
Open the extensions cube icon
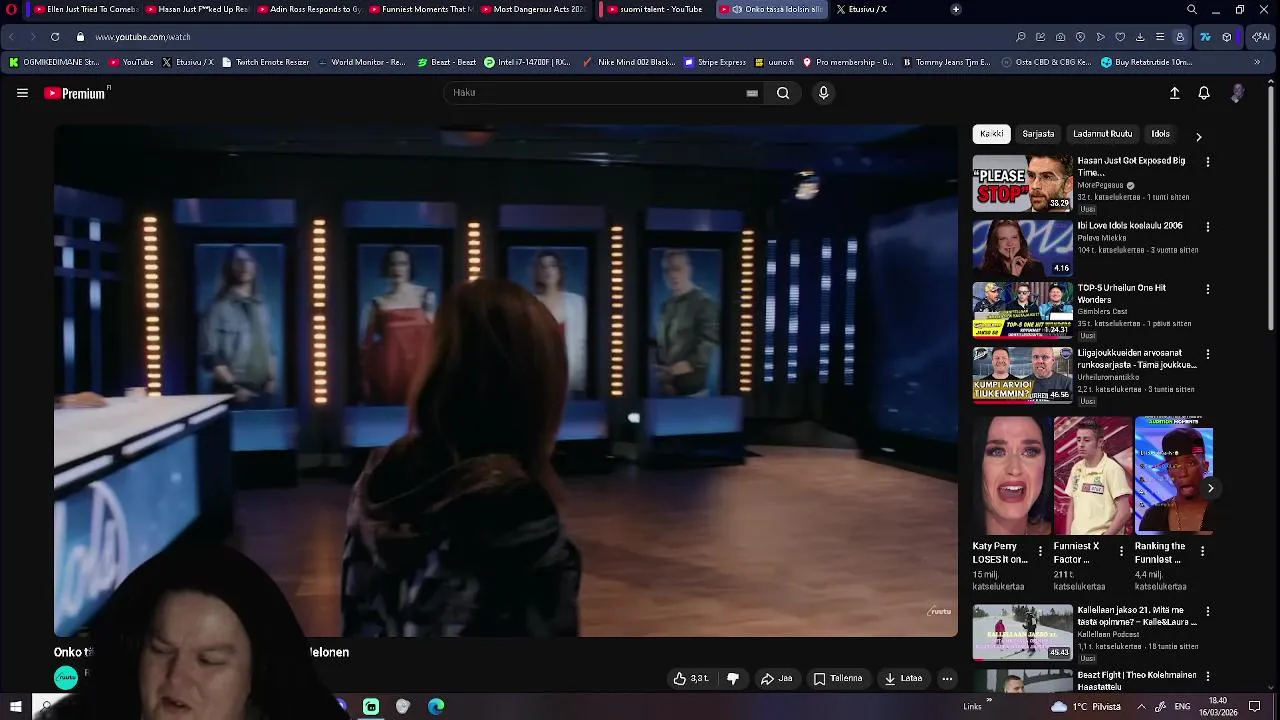pos(1227,37)
